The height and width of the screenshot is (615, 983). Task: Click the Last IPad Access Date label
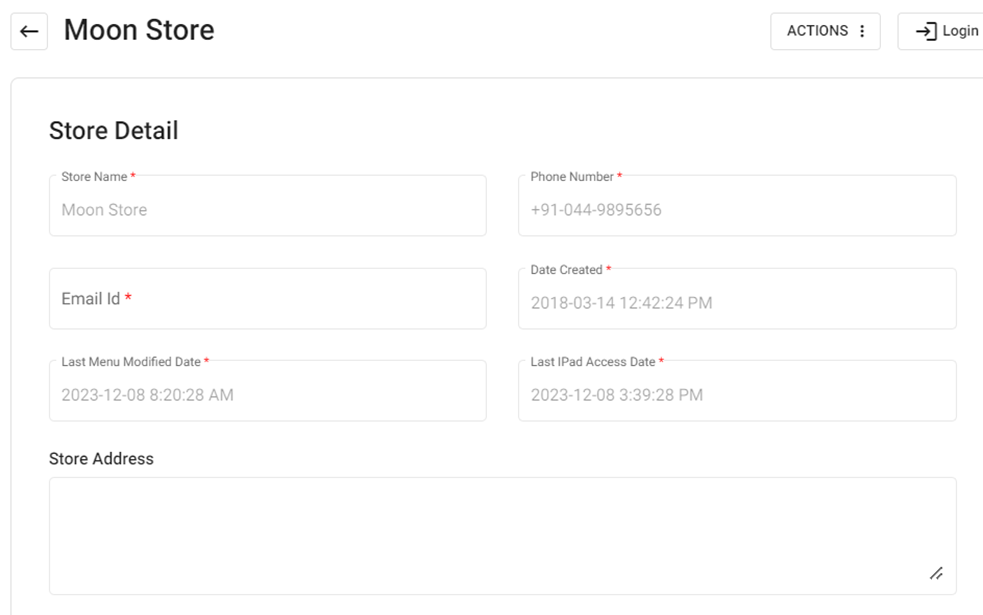pyautogui.click(x=592, y=362)
